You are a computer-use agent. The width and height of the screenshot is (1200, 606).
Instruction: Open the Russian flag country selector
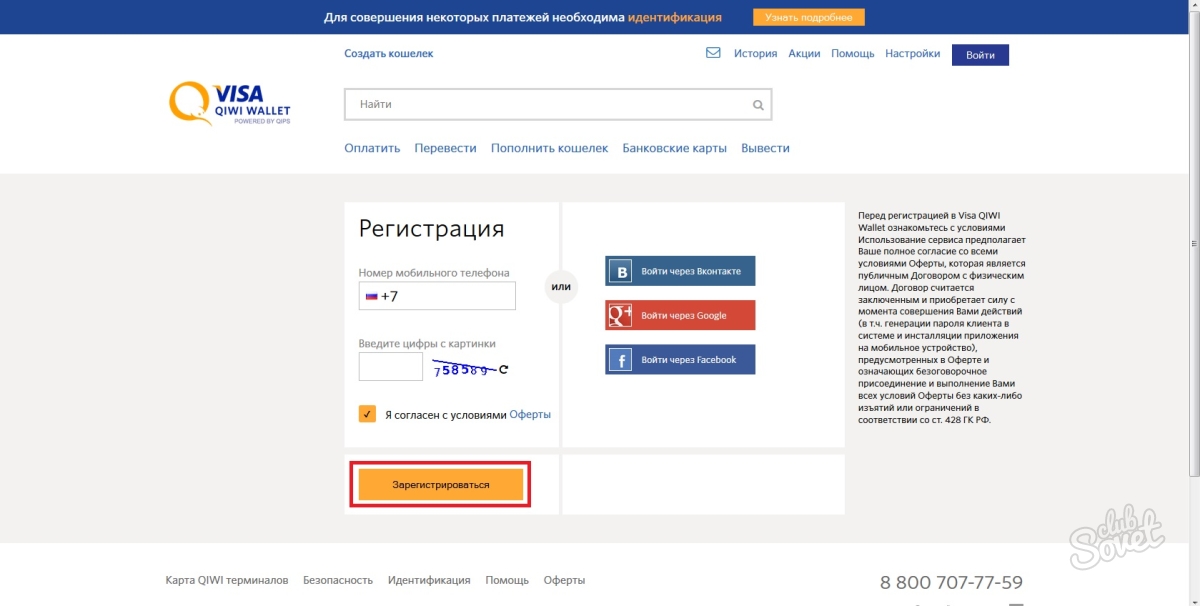tap(371, 296)
